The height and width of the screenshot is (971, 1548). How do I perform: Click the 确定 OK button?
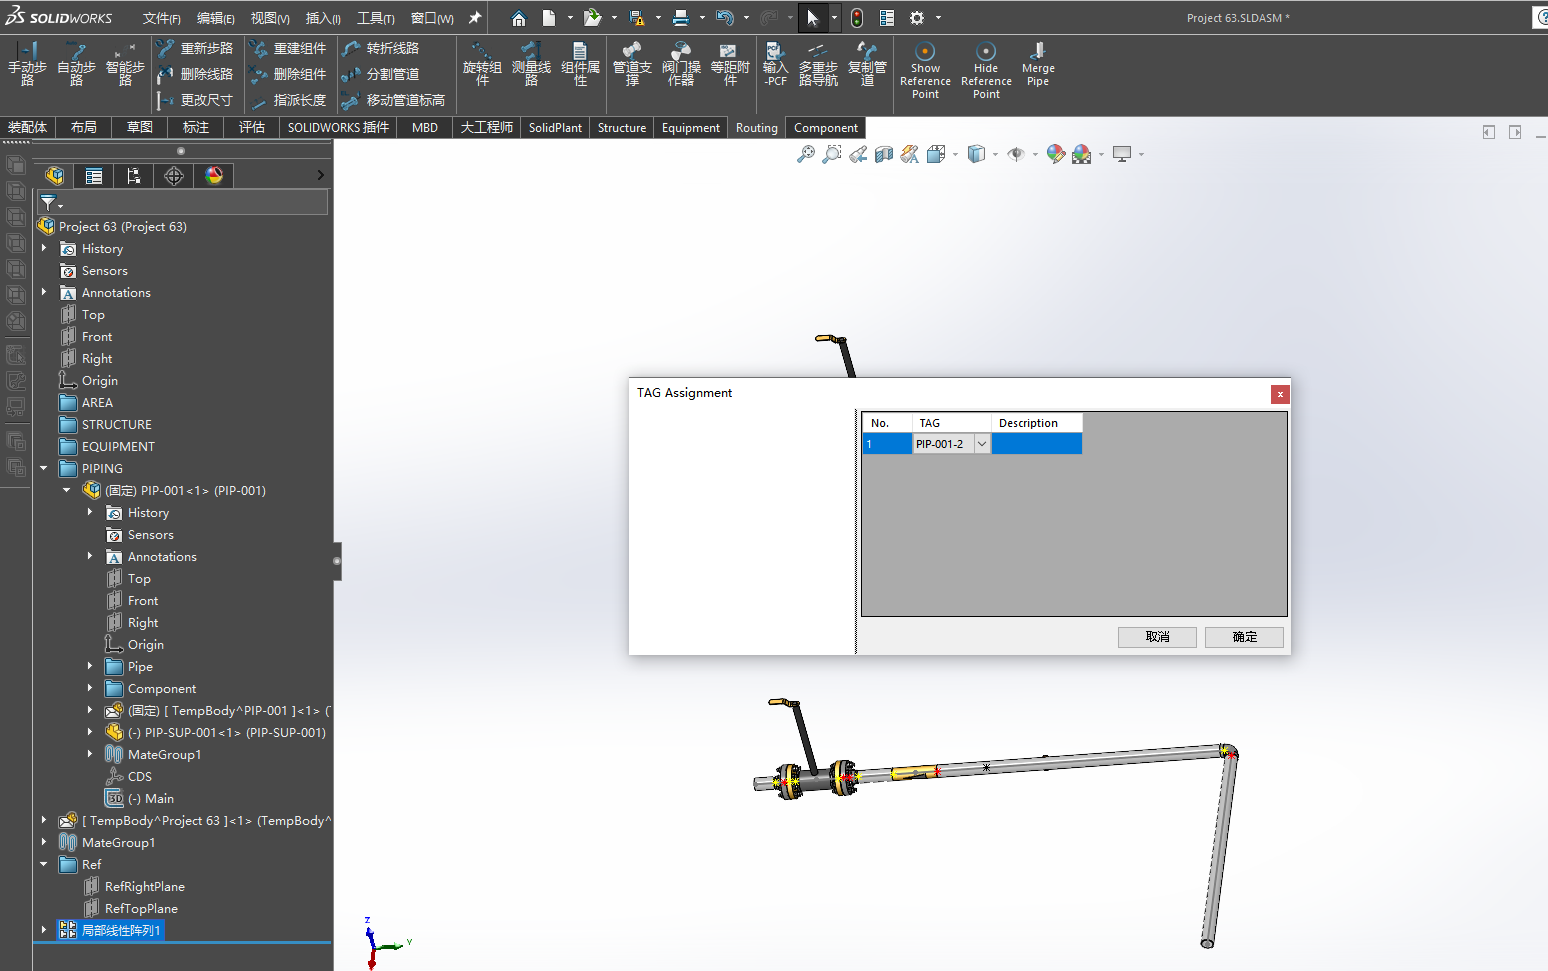(1244, 637)
